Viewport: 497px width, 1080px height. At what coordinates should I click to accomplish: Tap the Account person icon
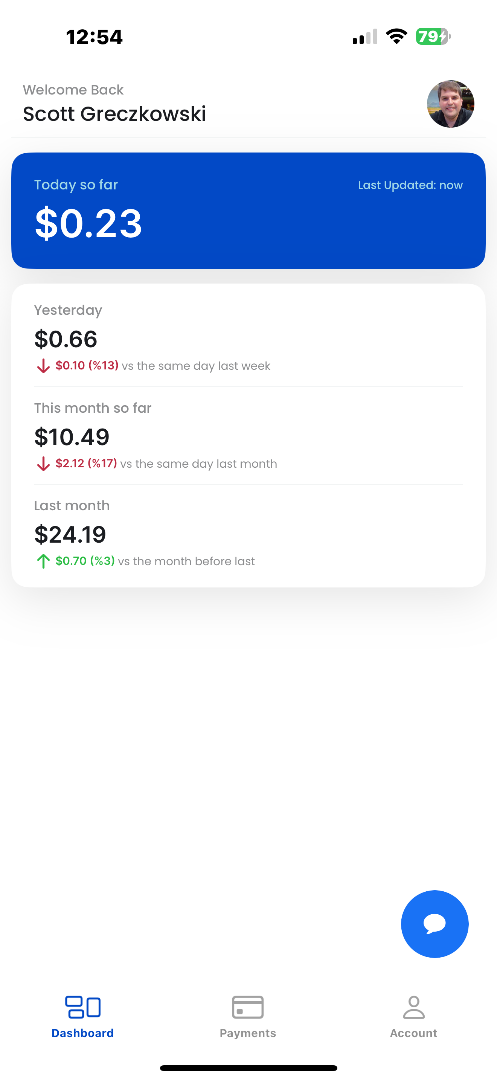414,1007
